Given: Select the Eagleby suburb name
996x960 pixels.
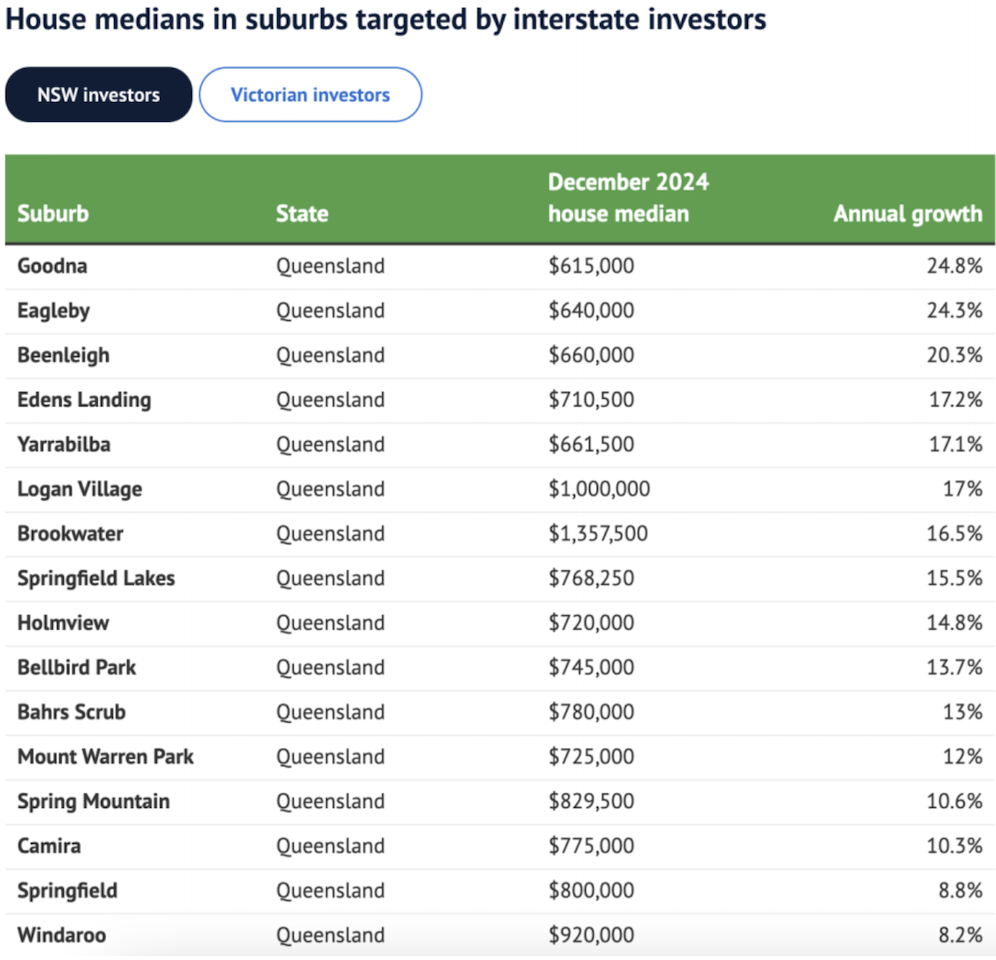Looking at the screenshot, I should pos(53,311).
